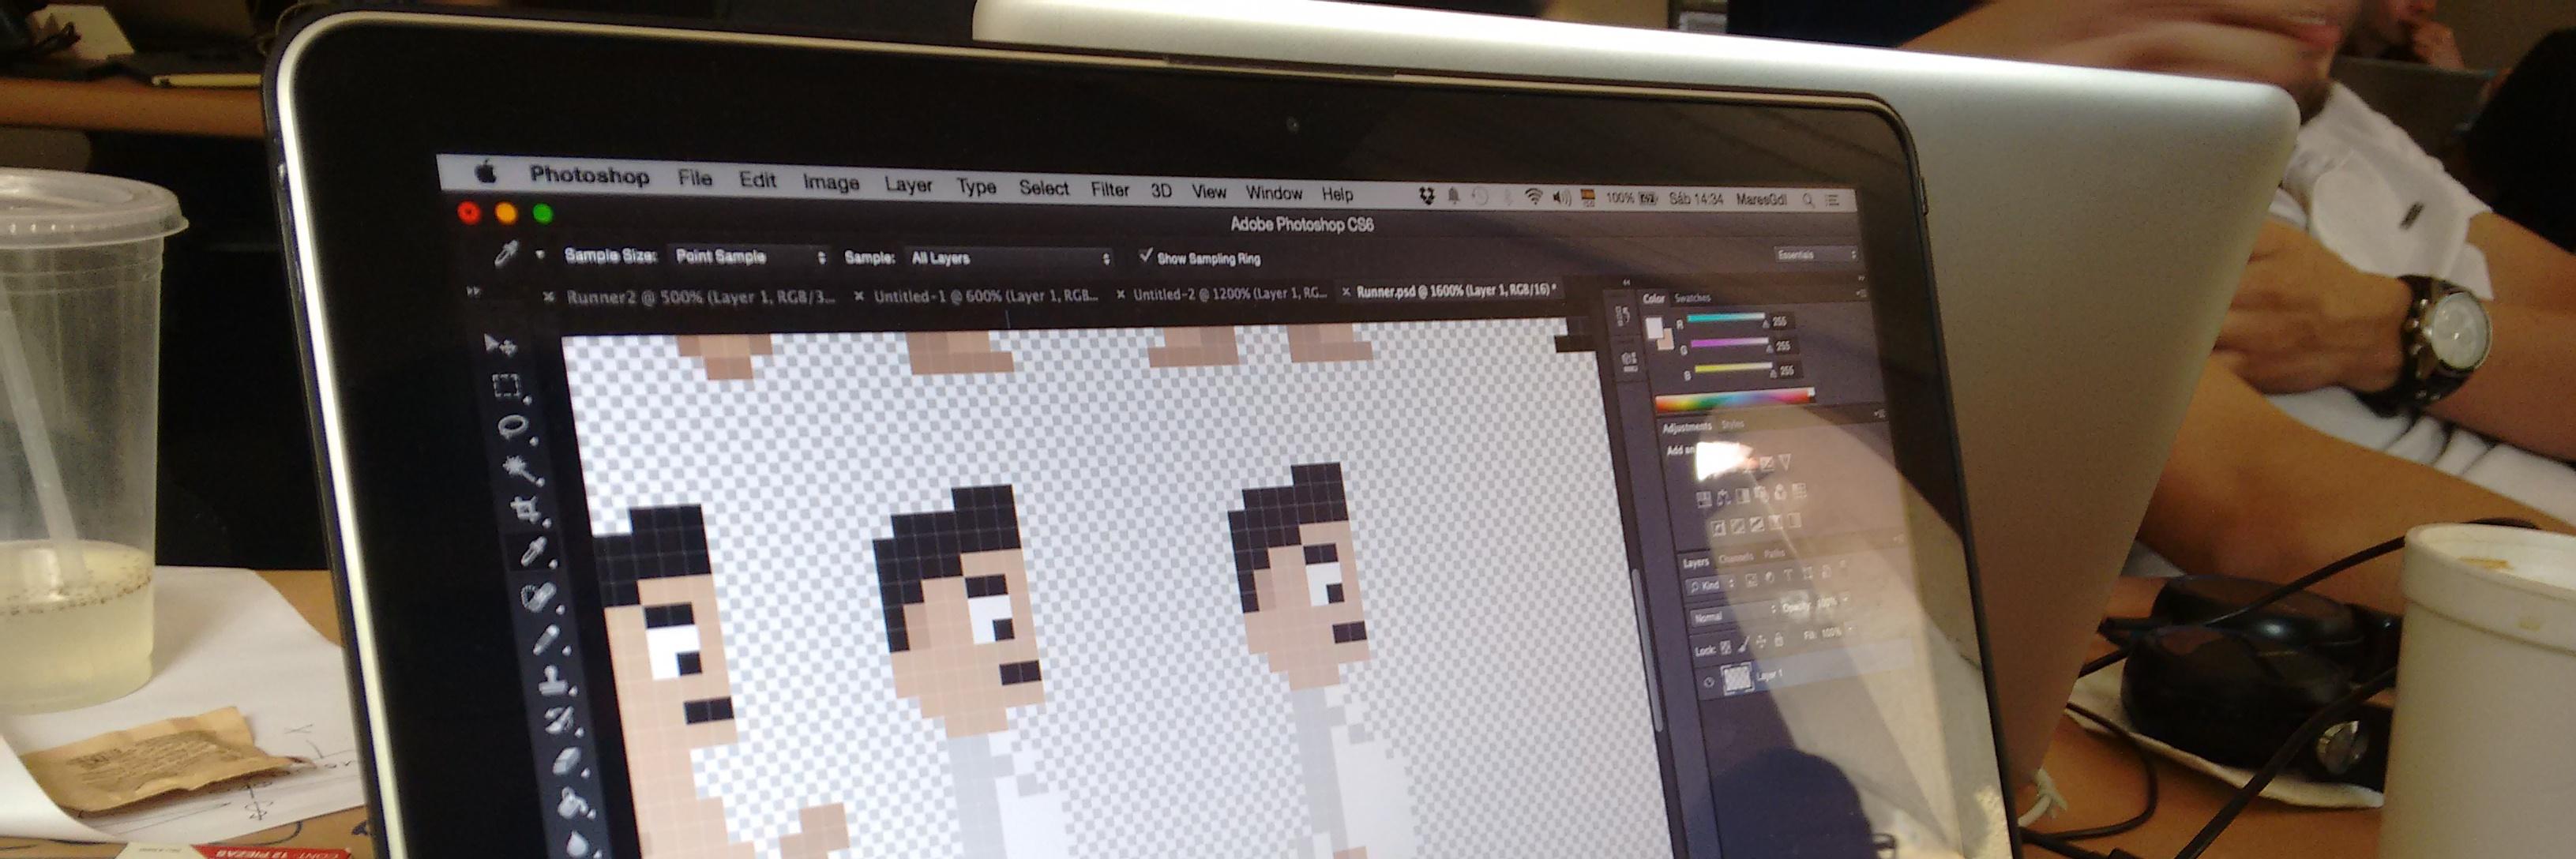This screenshot has width=2576, height=859.
Task: Open the Notification Center list icon
Action: pos(1833,200)
